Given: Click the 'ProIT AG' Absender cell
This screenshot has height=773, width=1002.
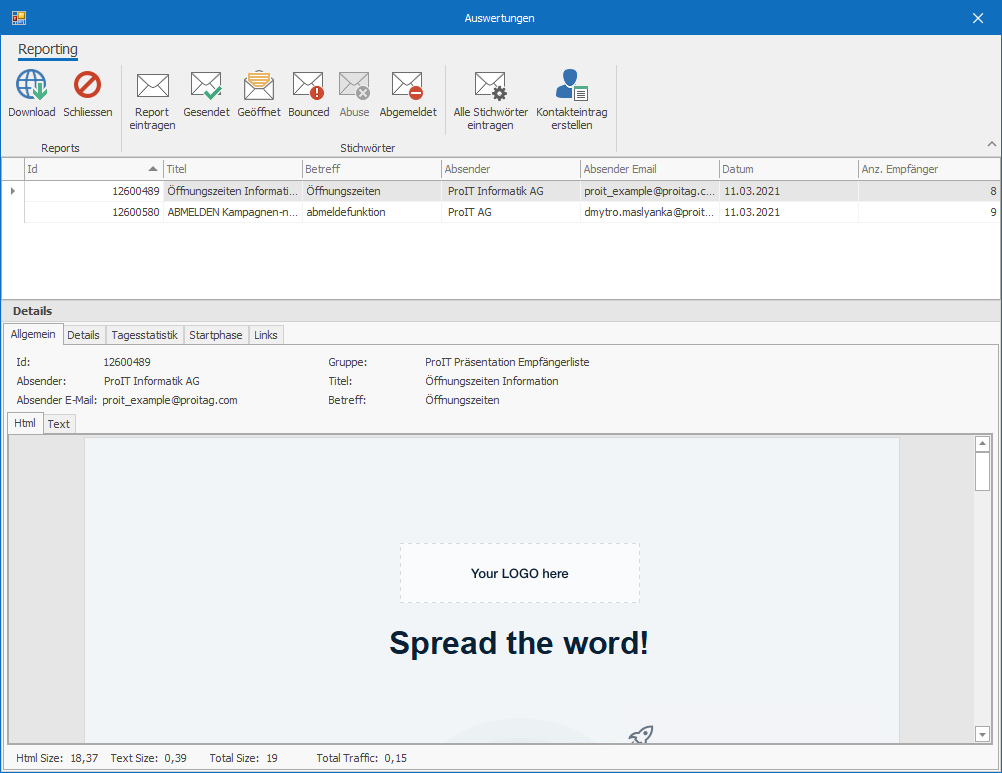Looking at the screenshot, I should pyautogui.click(x=511, y=212).
